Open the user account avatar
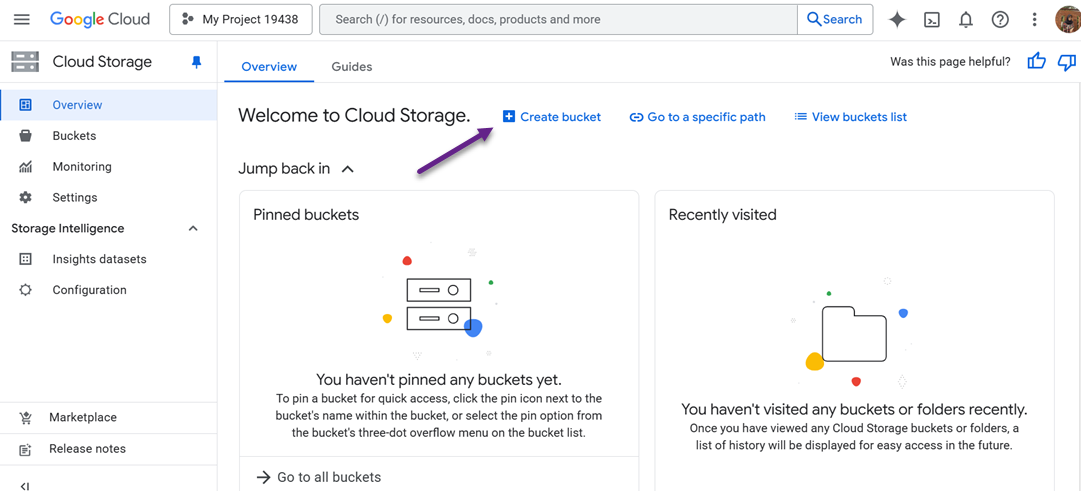 coord(1067,19)
